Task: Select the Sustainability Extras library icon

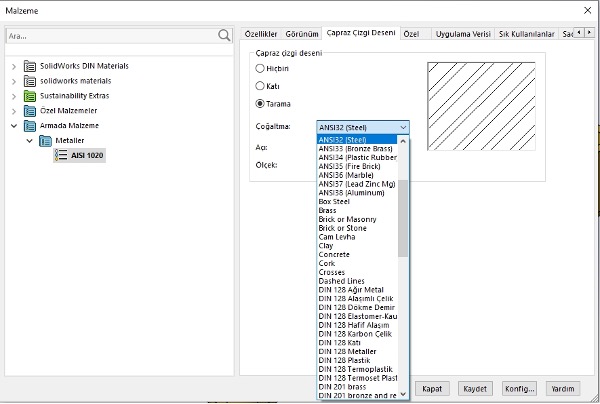Action: (30, 96)
